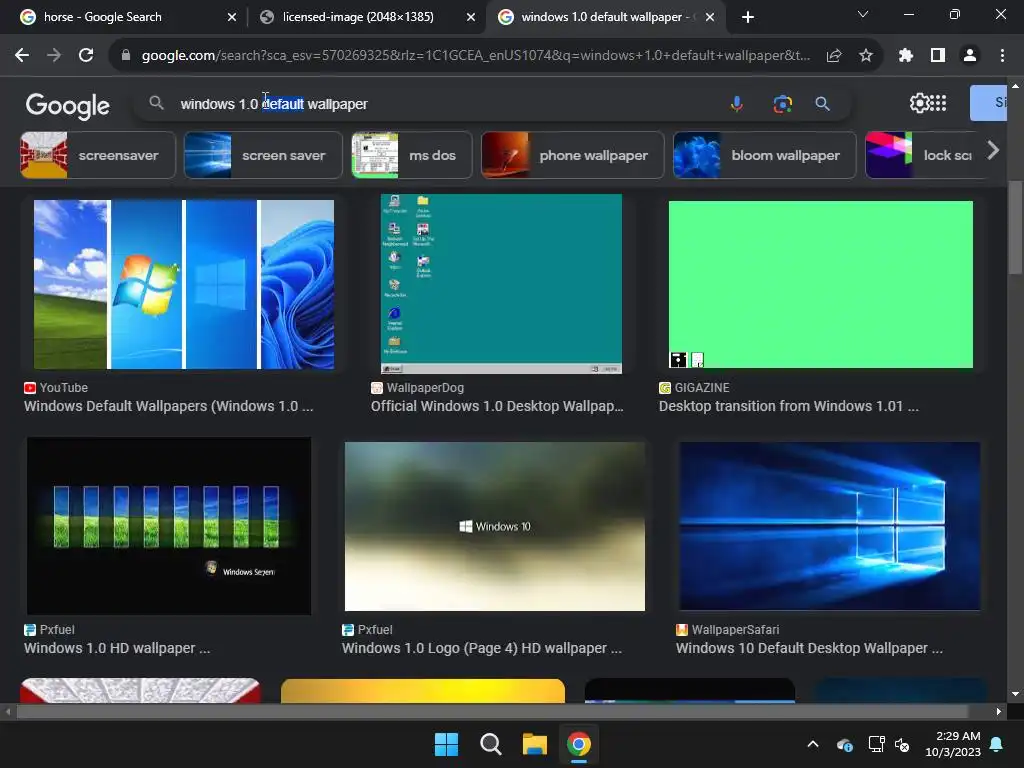This screenshot has height=768, width=1024.
Task: Close the horse - Google Search tab
Action: (x=232, y=17)
